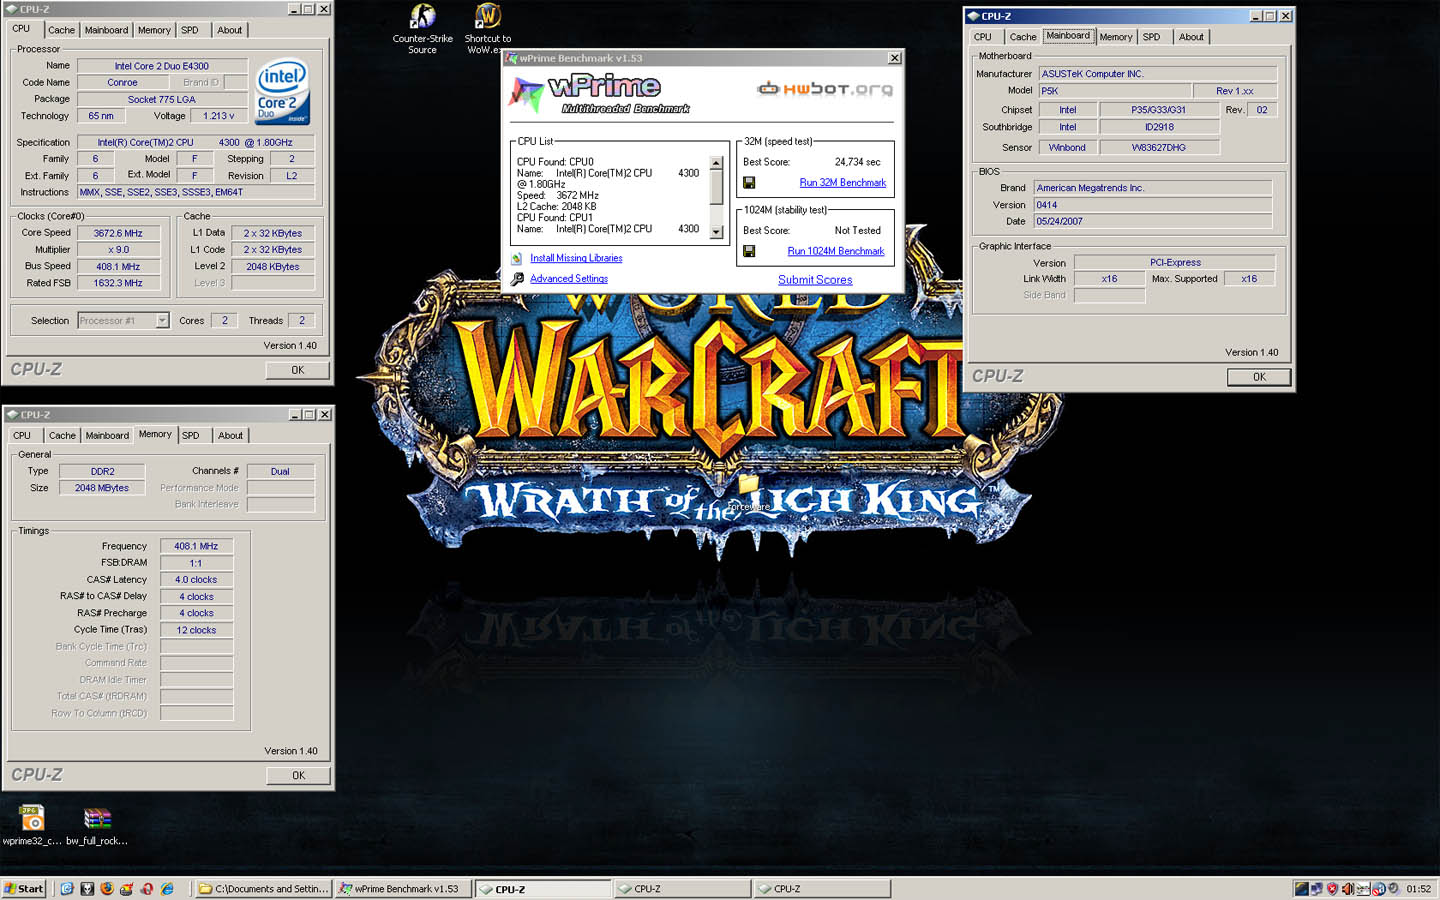Image resolution: width=1440 pixels, height=900 pixels.
Task: Select the wprime32_c... image file on desktop
Action: pos(31,825)
